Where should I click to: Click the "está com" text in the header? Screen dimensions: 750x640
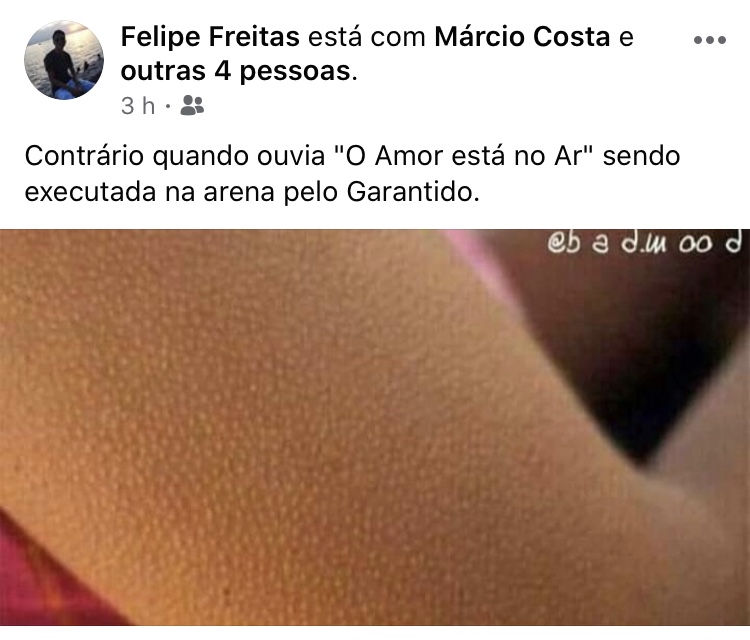(367, 37)
